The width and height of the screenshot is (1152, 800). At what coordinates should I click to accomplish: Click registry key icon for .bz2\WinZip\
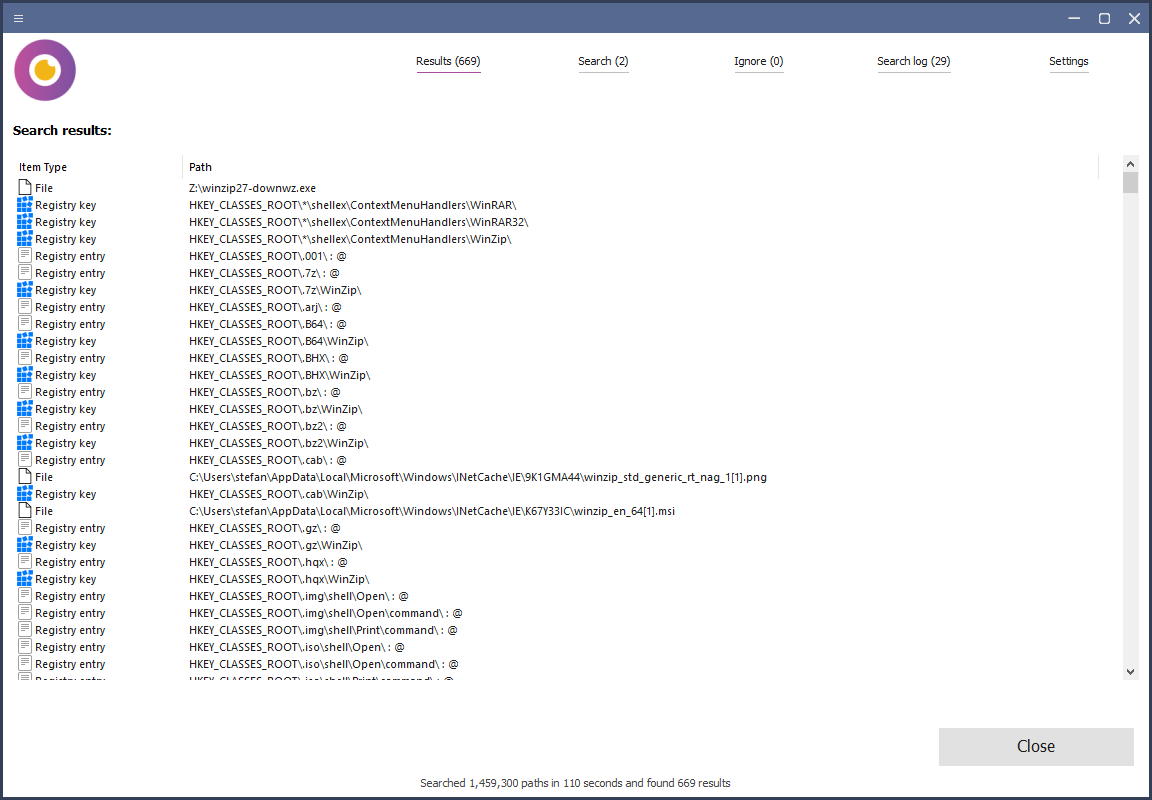pos(25,443)
